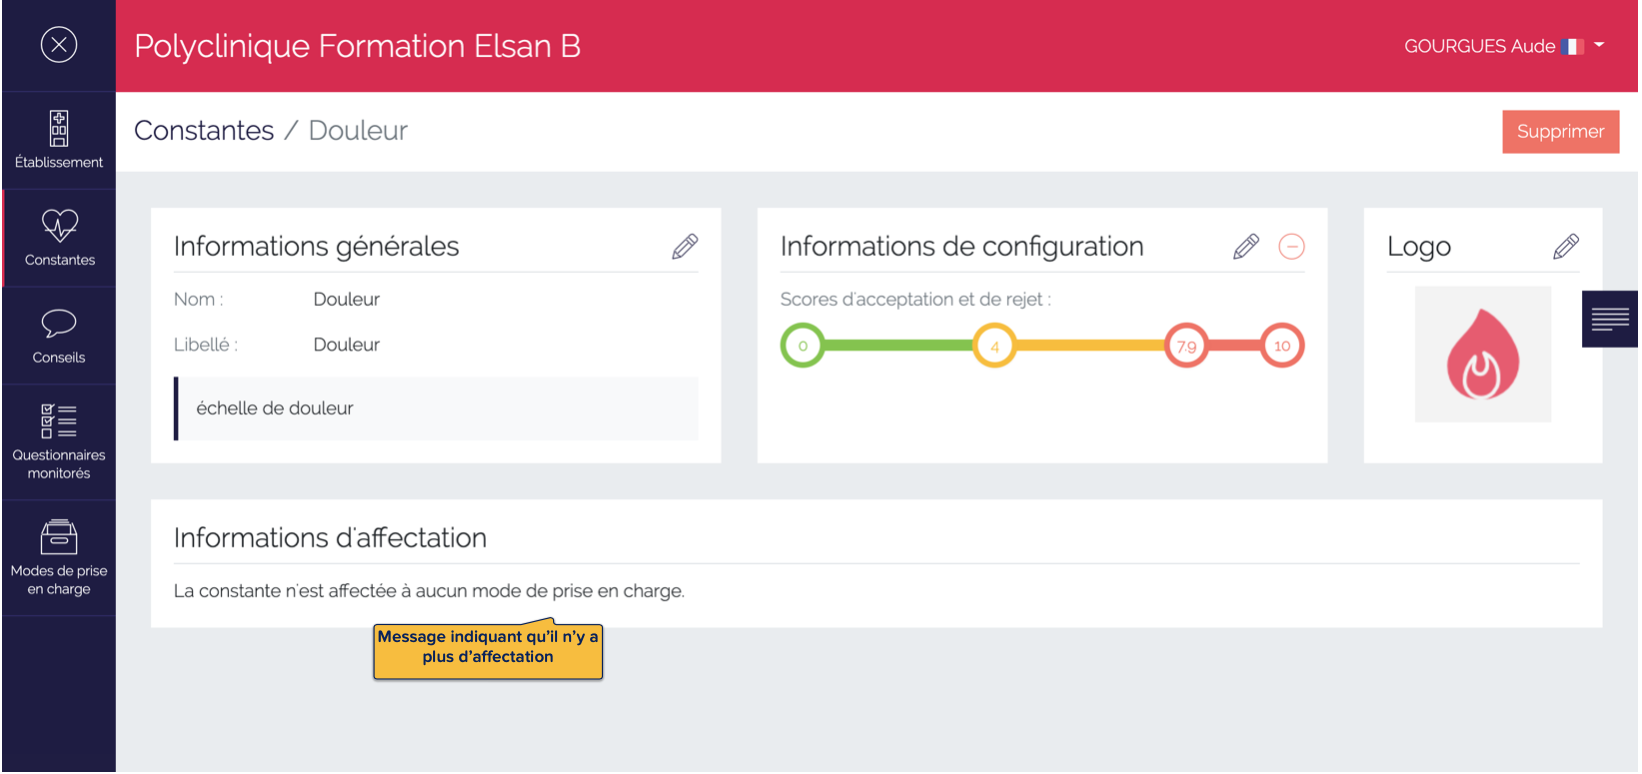Edit Informations de configuration with the pencil
1642x774 pixels.
(1246, 247)
